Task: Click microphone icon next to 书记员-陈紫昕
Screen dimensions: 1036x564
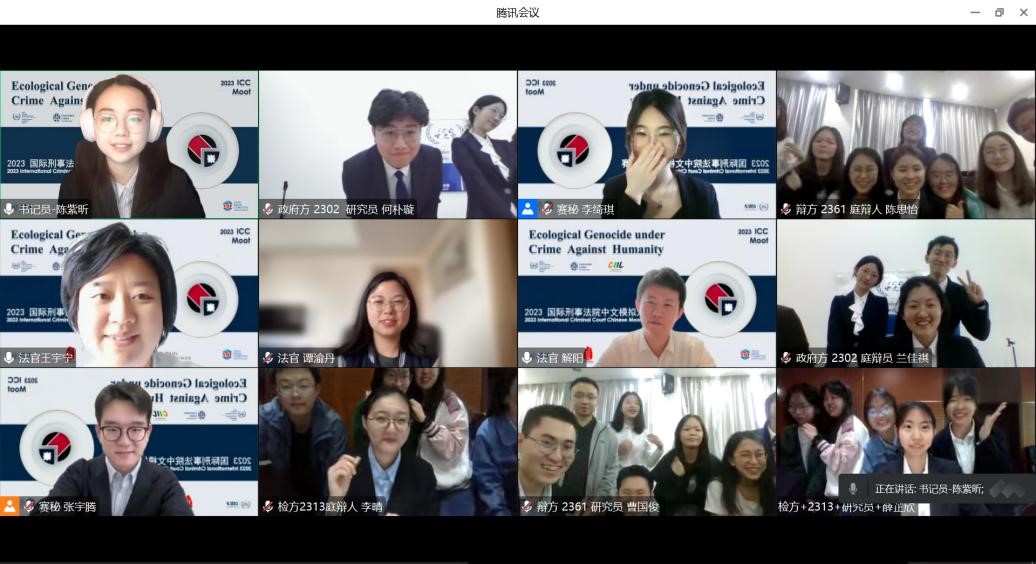Action: (9, 209)
